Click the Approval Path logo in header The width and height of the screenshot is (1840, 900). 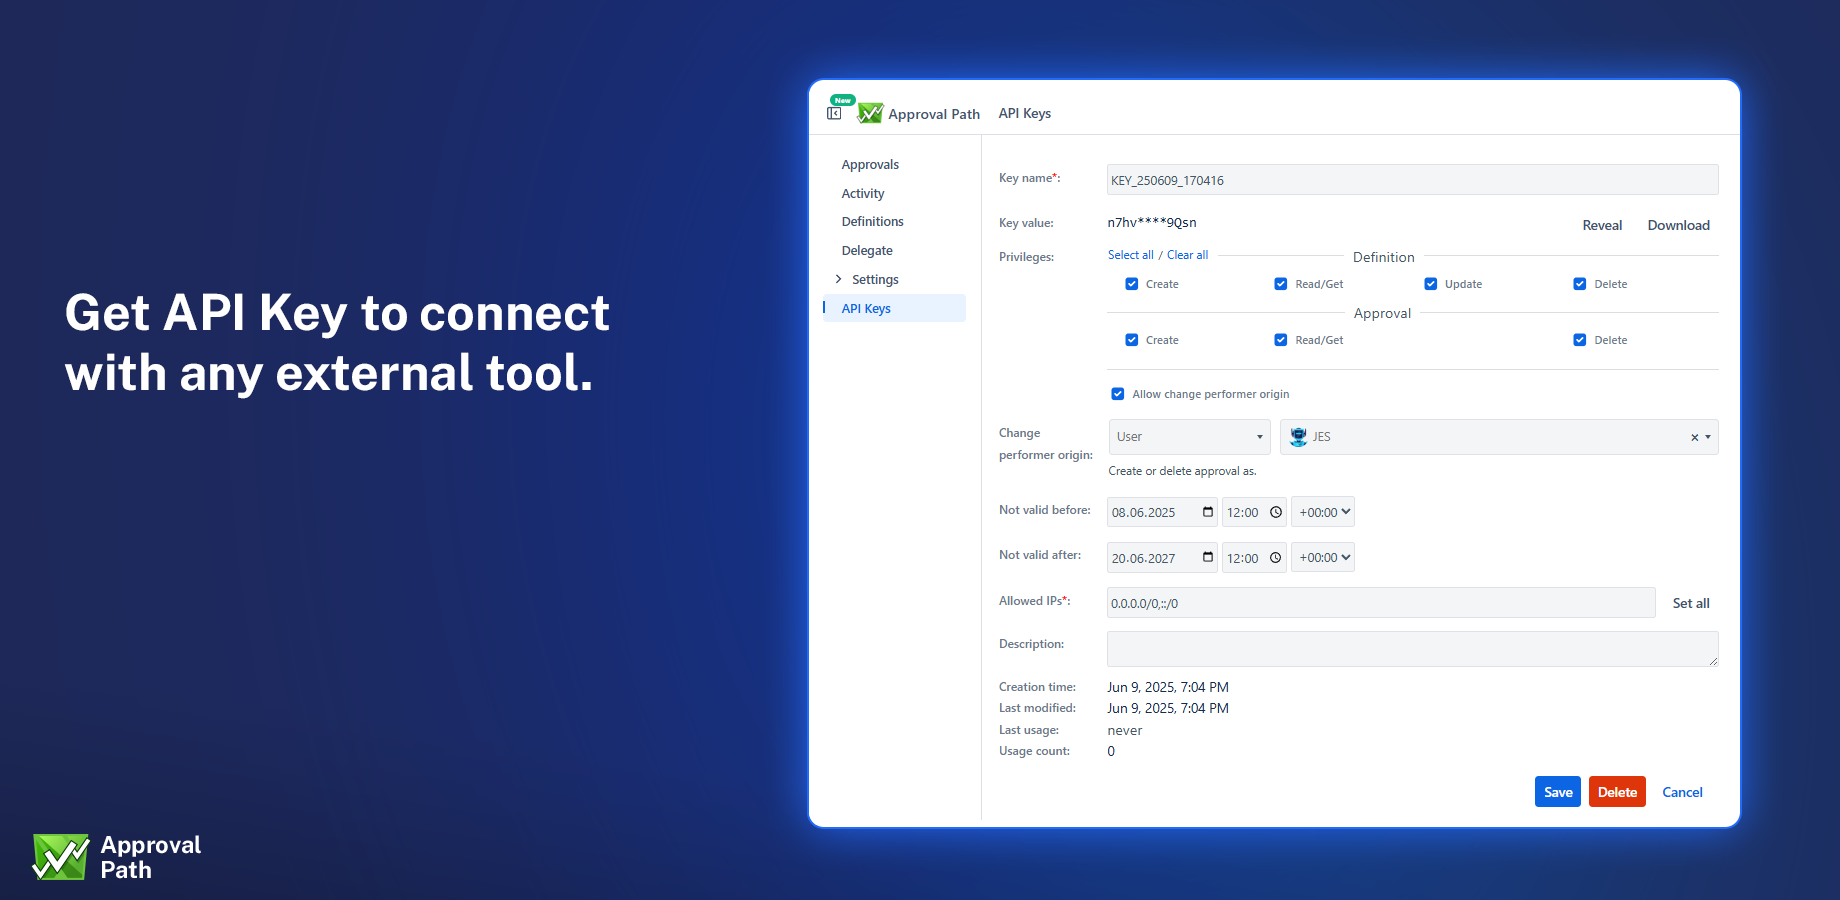870,113
